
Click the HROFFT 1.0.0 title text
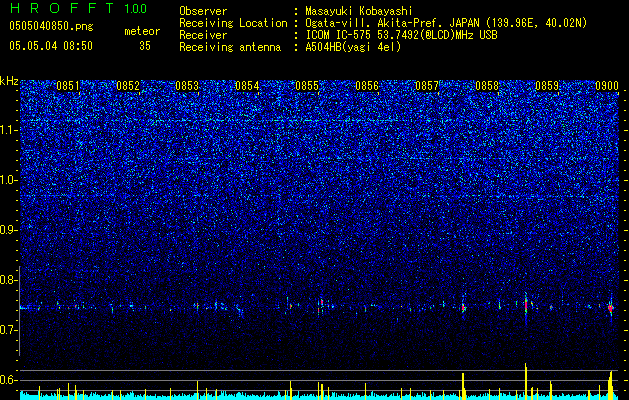78,8
